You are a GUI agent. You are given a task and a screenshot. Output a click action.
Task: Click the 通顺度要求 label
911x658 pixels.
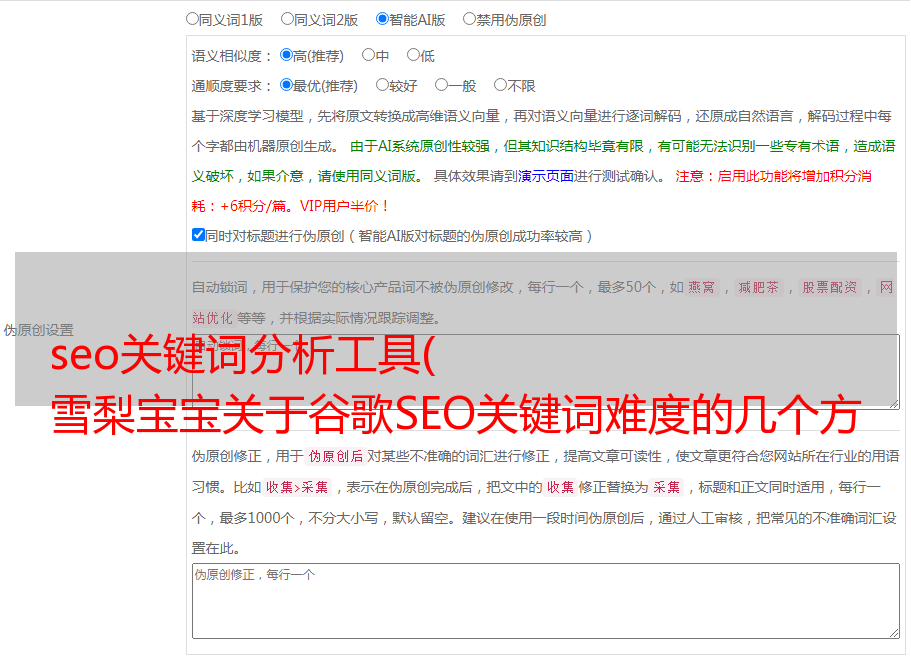231,86
